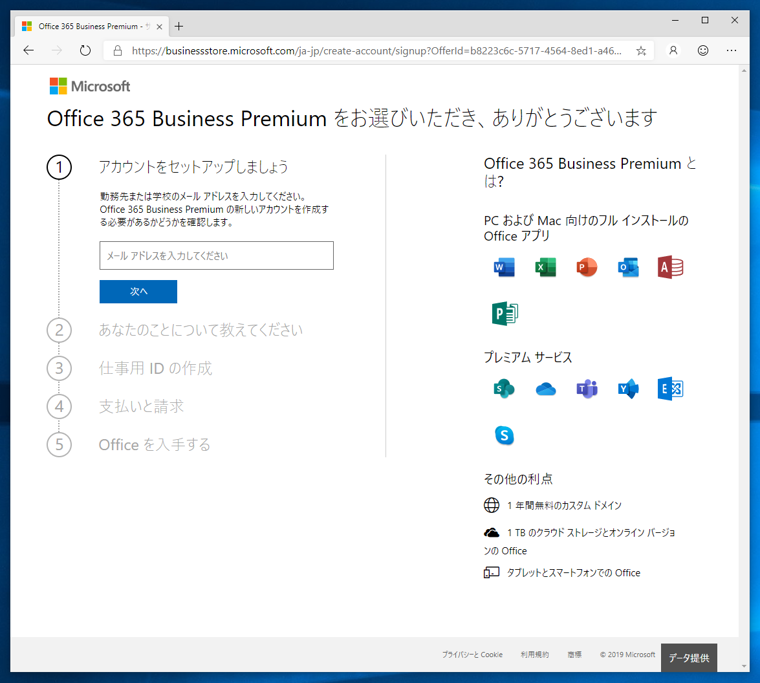Click the その他の利点 heading
760x683 pixels.
(x=518, y=479)
